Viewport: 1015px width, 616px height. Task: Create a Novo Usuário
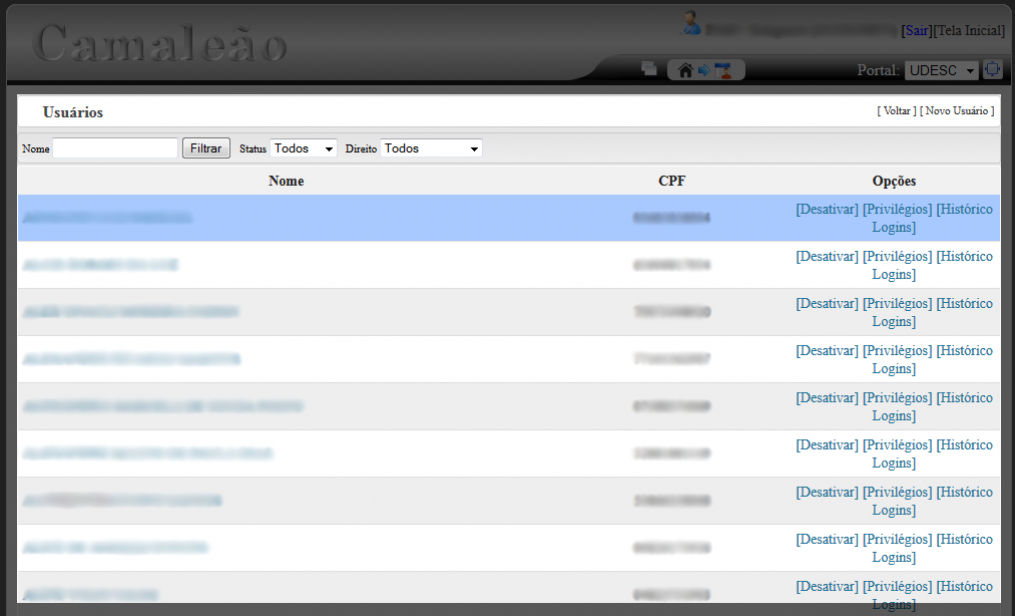957,111
